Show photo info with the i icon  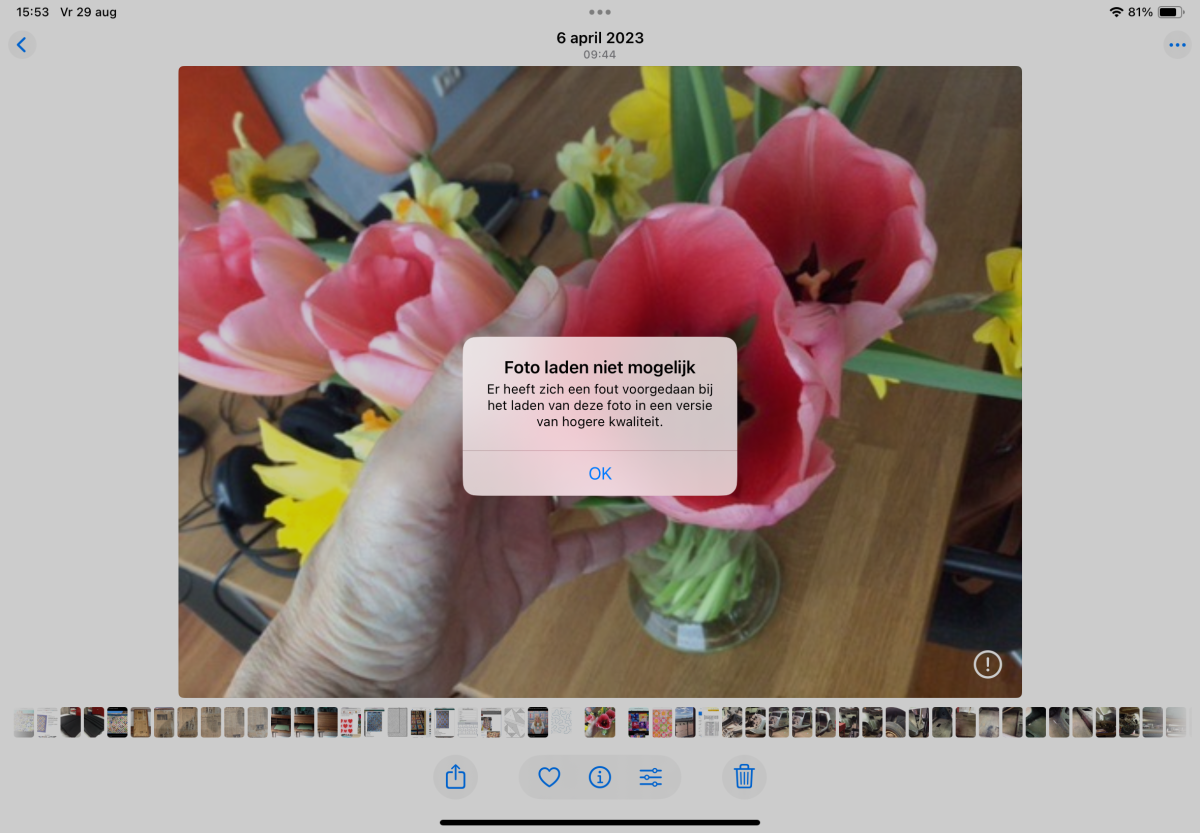pyautogui.click(x=600, y=777)
